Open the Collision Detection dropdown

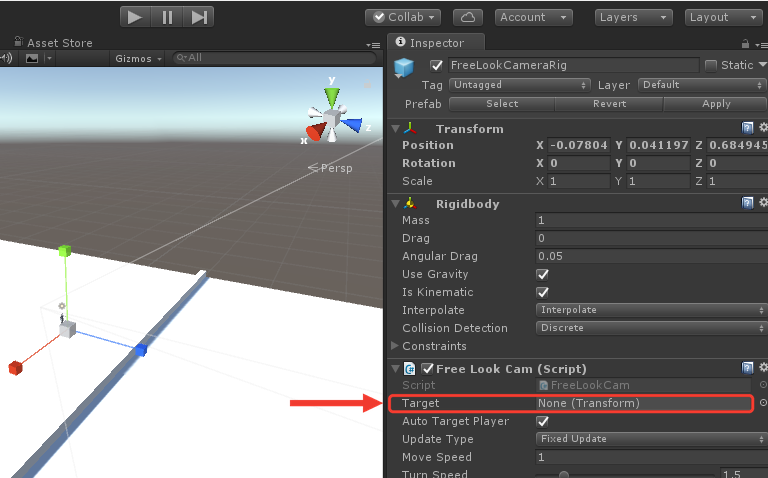click(x=651, y=328)
